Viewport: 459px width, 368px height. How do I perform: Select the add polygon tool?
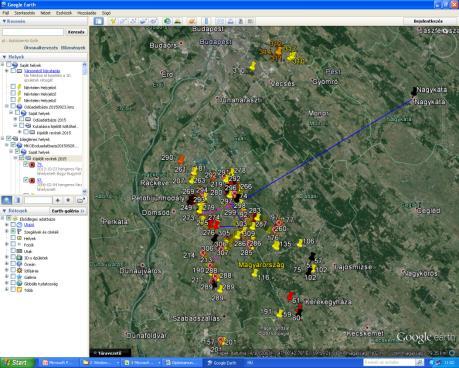(x=123, y=21)
